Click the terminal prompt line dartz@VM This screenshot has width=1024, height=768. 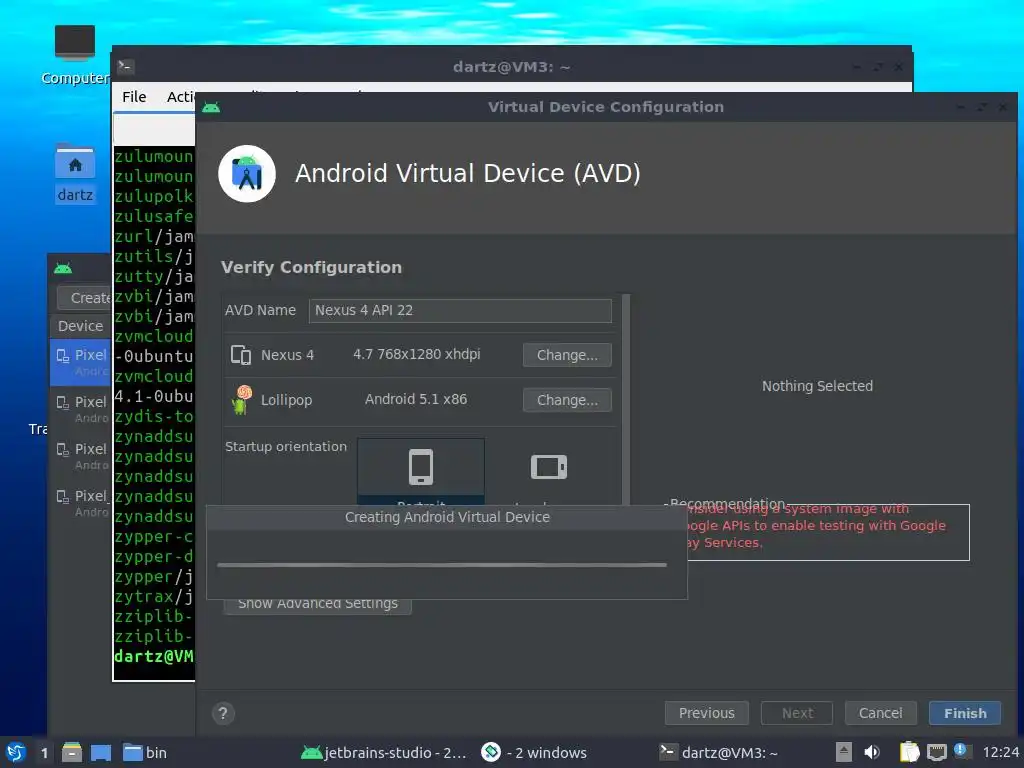pos(154,656)
